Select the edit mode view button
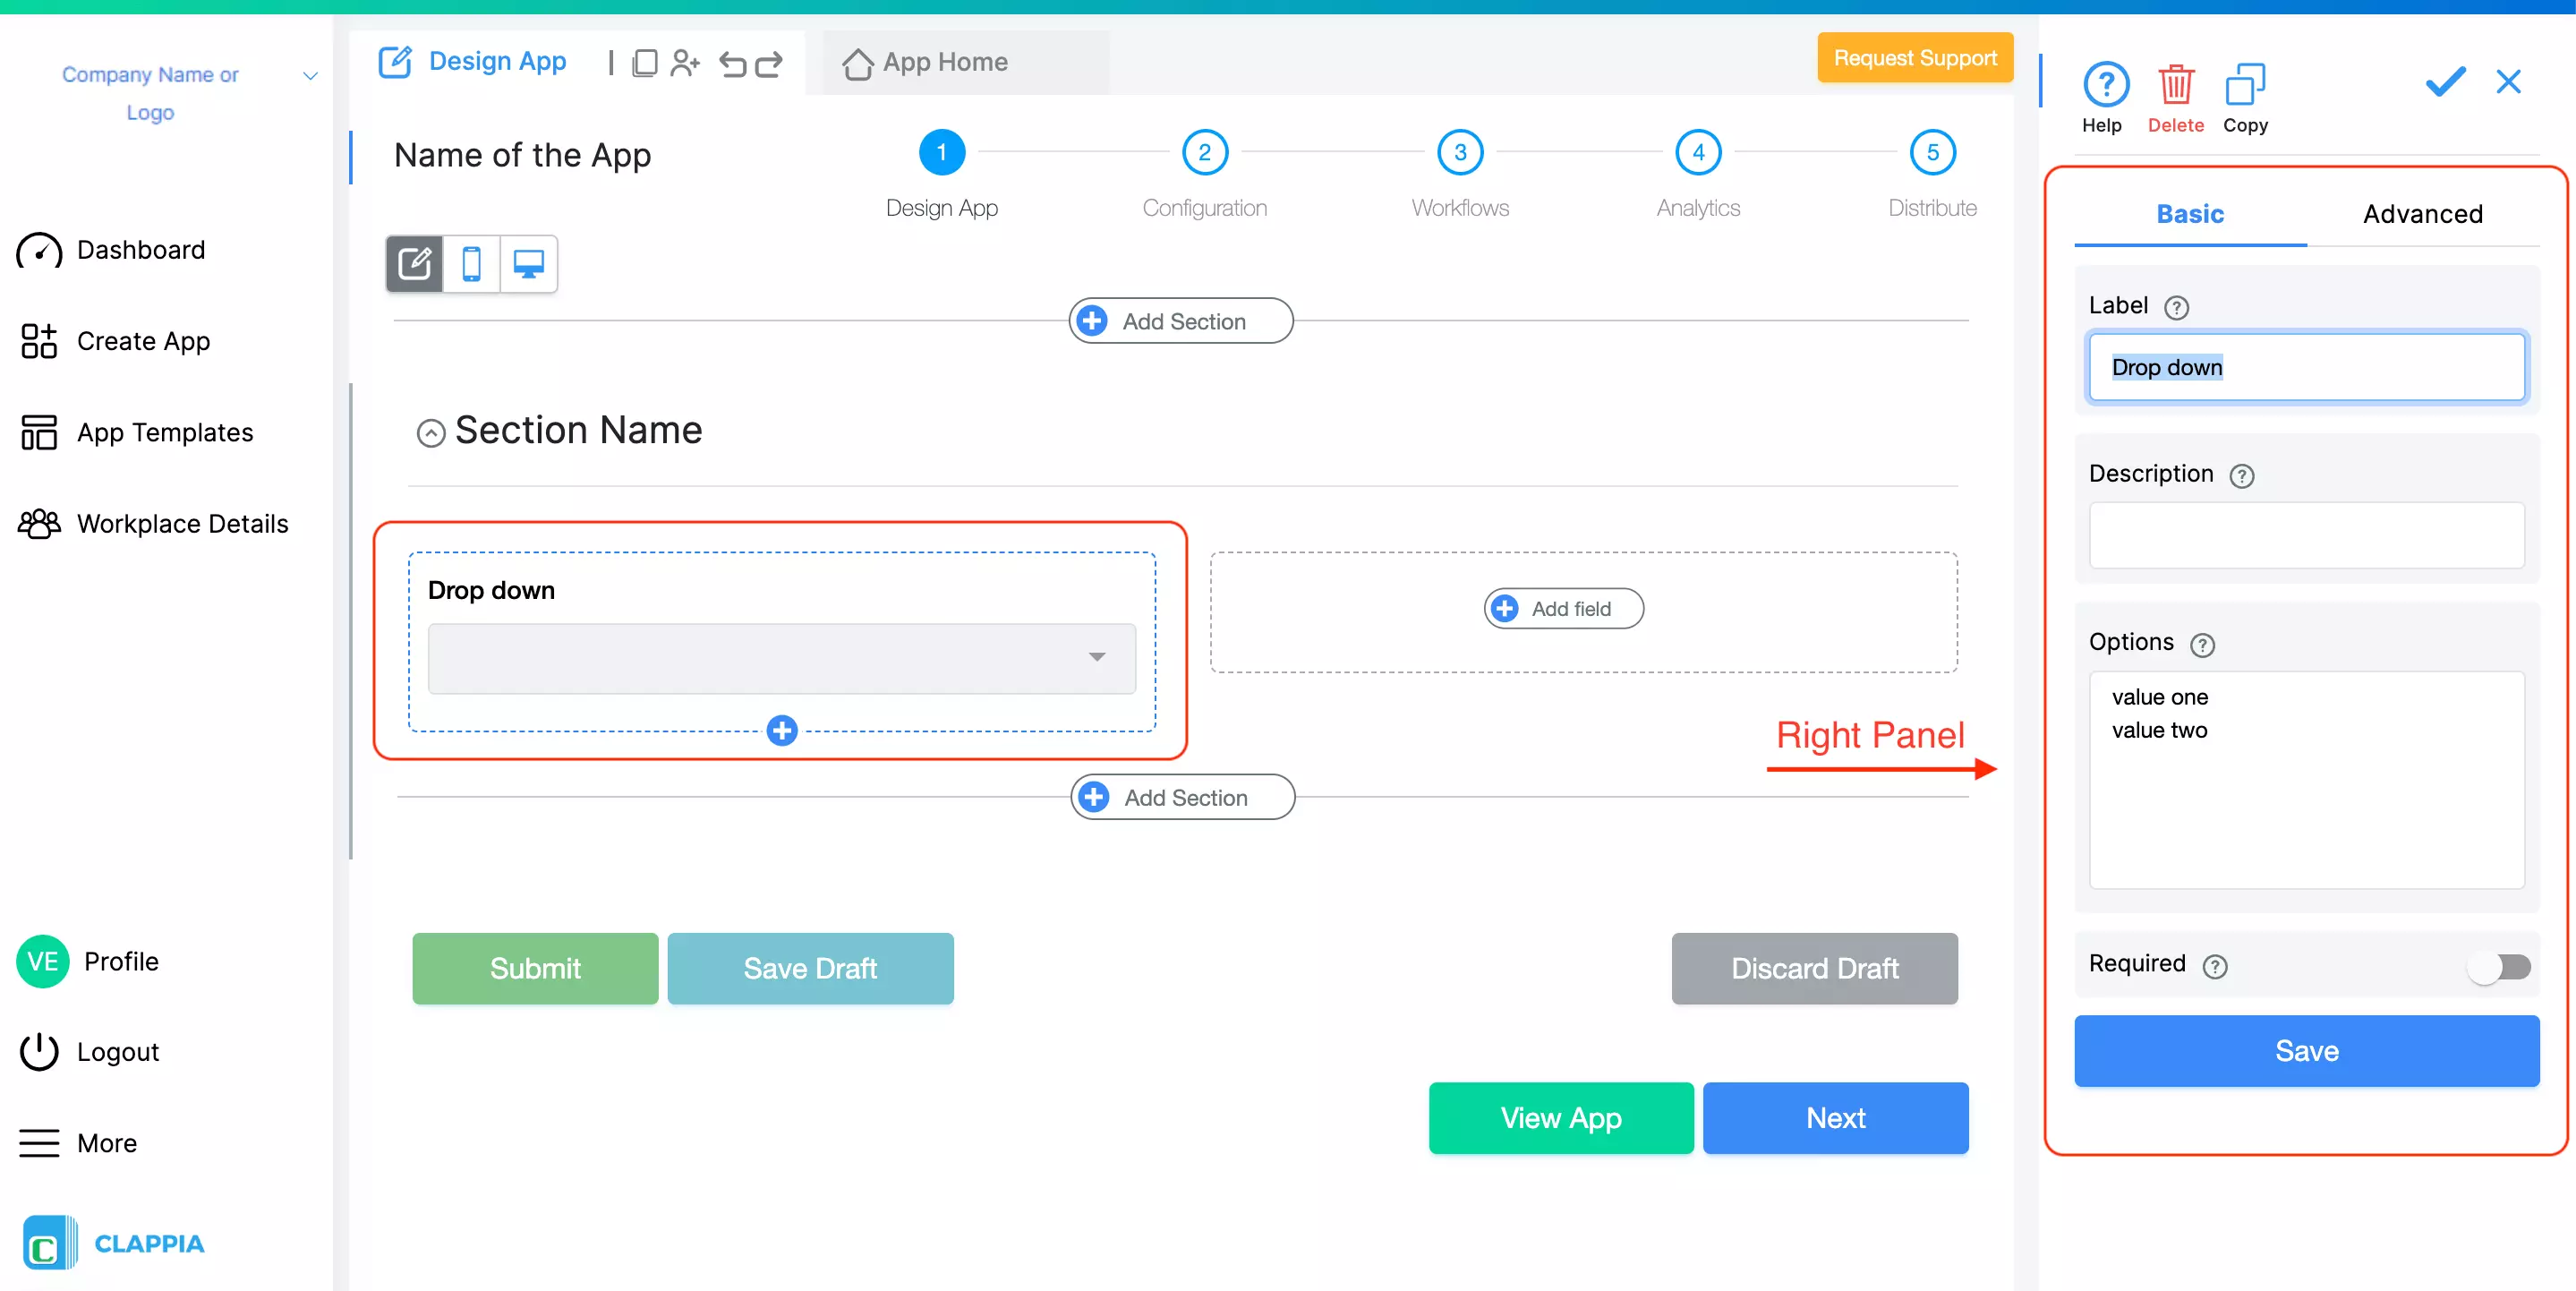2576x1291 pixels. pos(414,264)
